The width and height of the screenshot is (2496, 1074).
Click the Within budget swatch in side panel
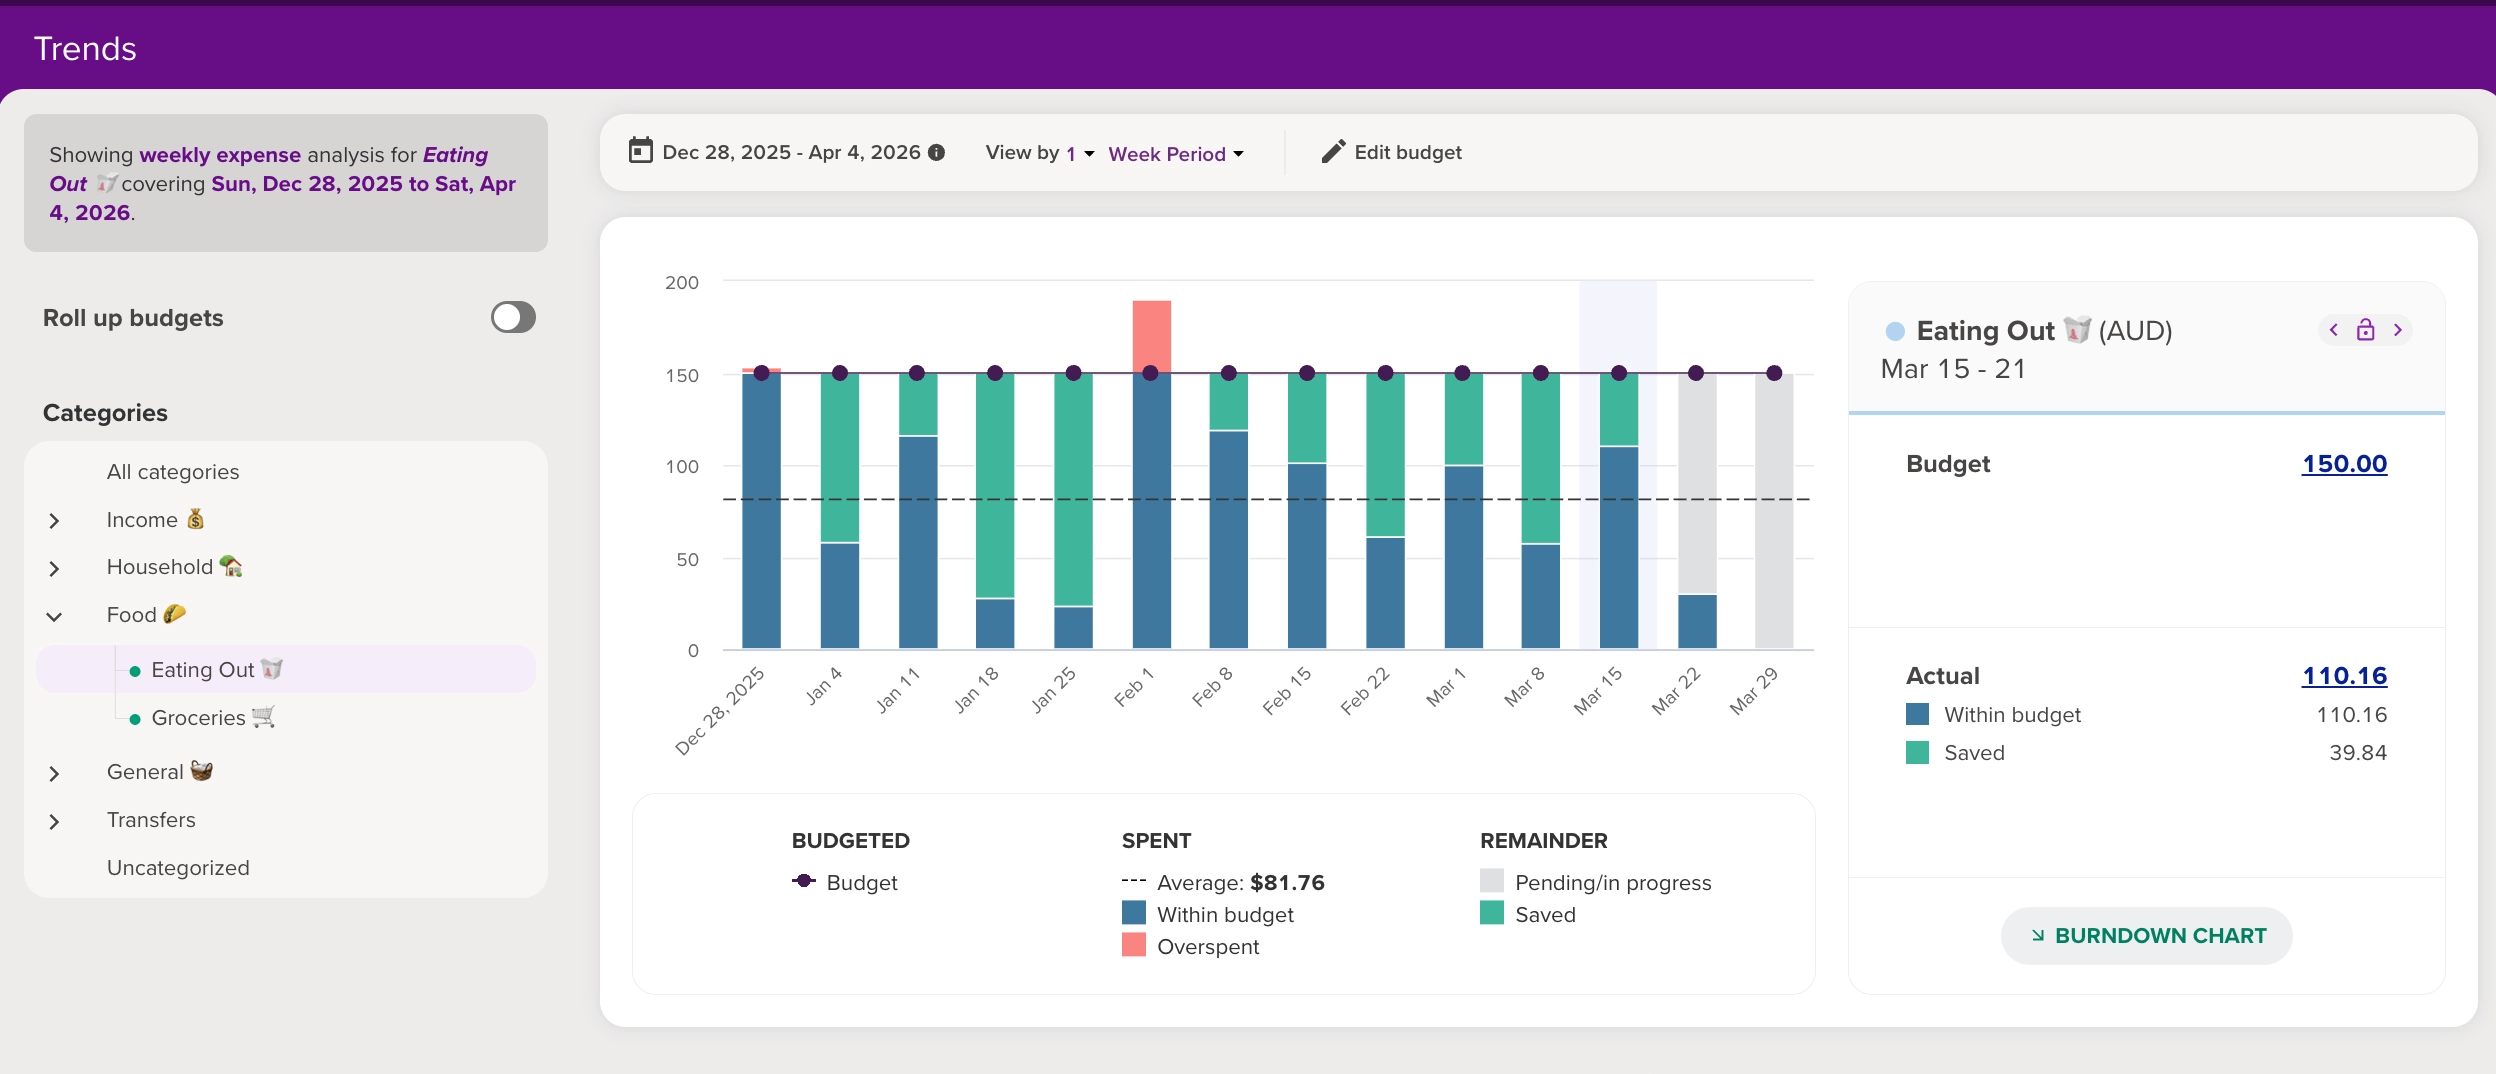1917,714
